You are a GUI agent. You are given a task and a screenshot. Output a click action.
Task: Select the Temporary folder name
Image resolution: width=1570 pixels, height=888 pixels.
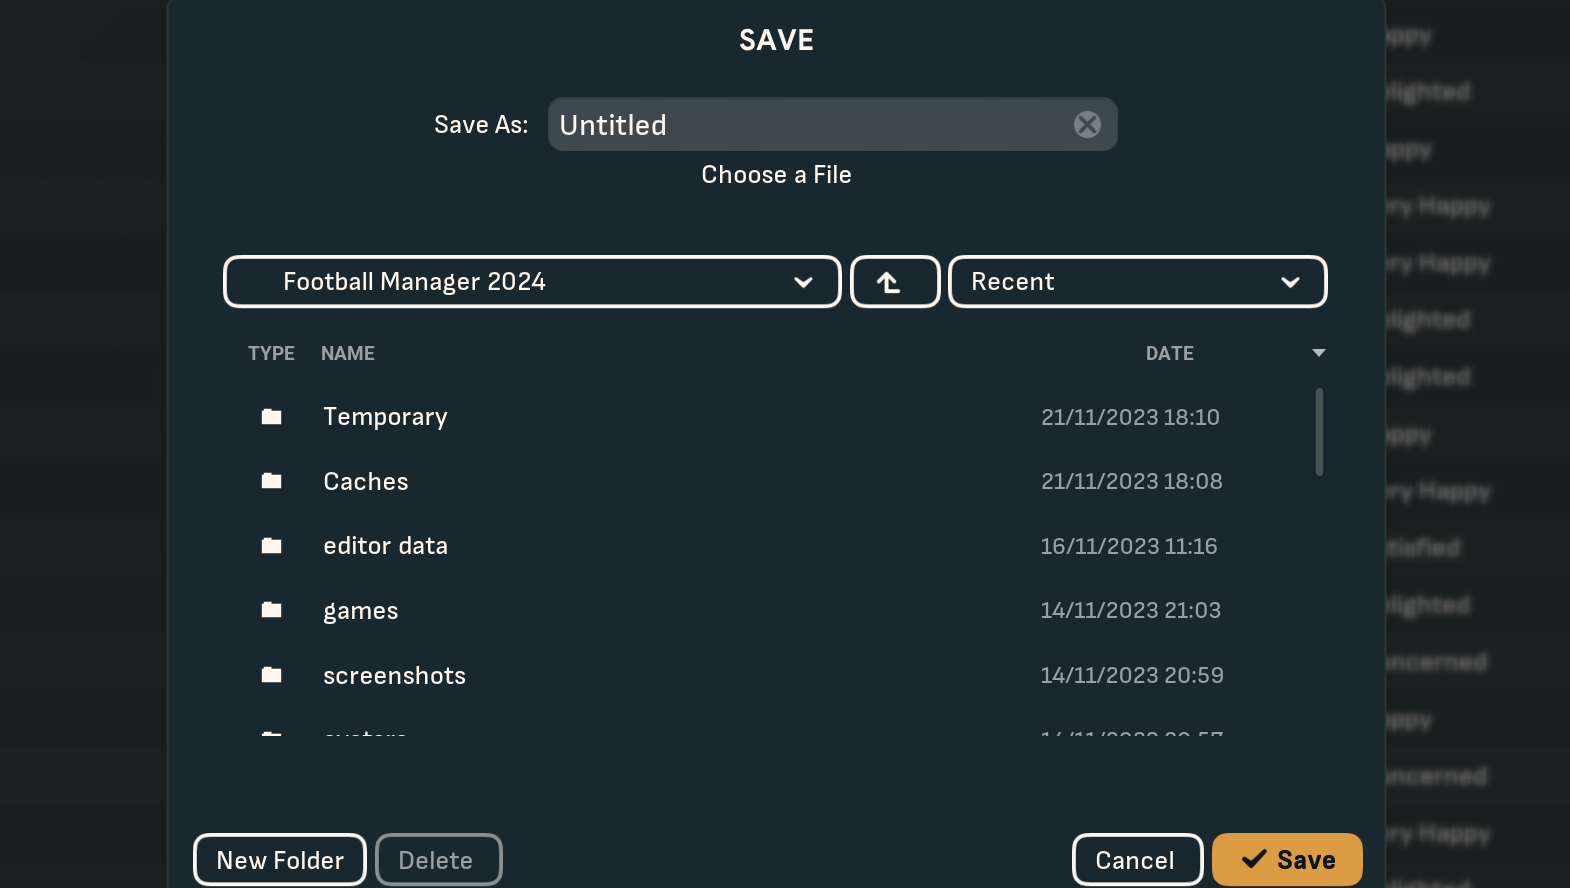(x=385, y=417)
